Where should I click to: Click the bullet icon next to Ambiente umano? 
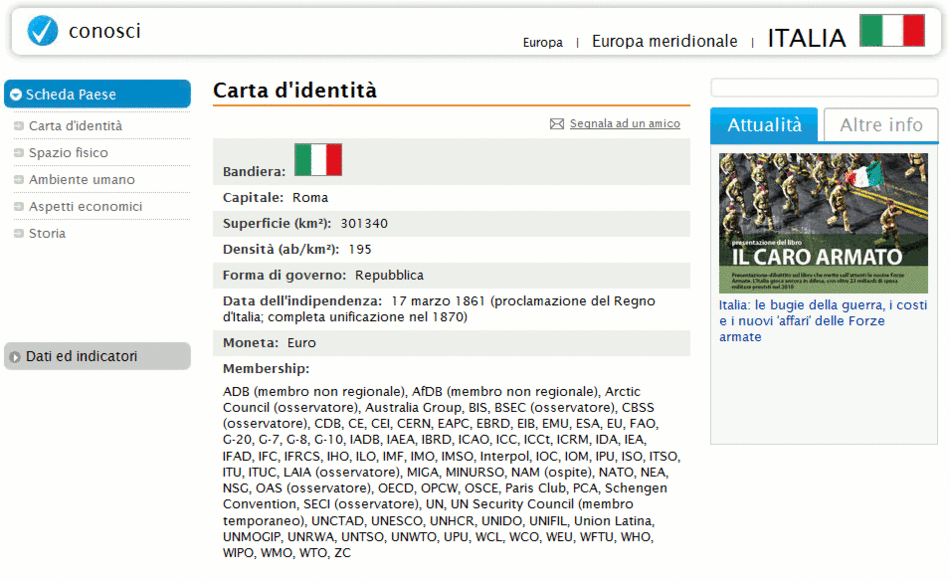coord(19,179)
